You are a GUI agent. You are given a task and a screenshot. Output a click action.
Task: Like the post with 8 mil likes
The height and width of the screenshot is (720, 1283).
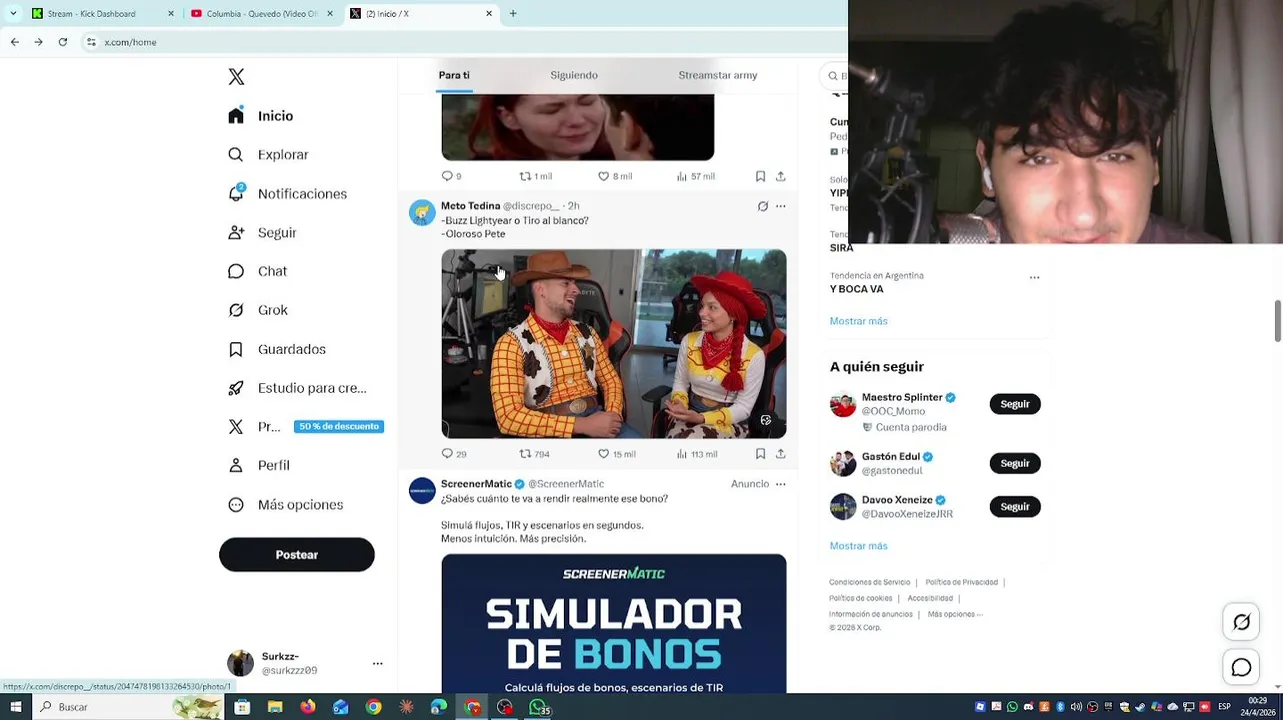pos(614,176)
